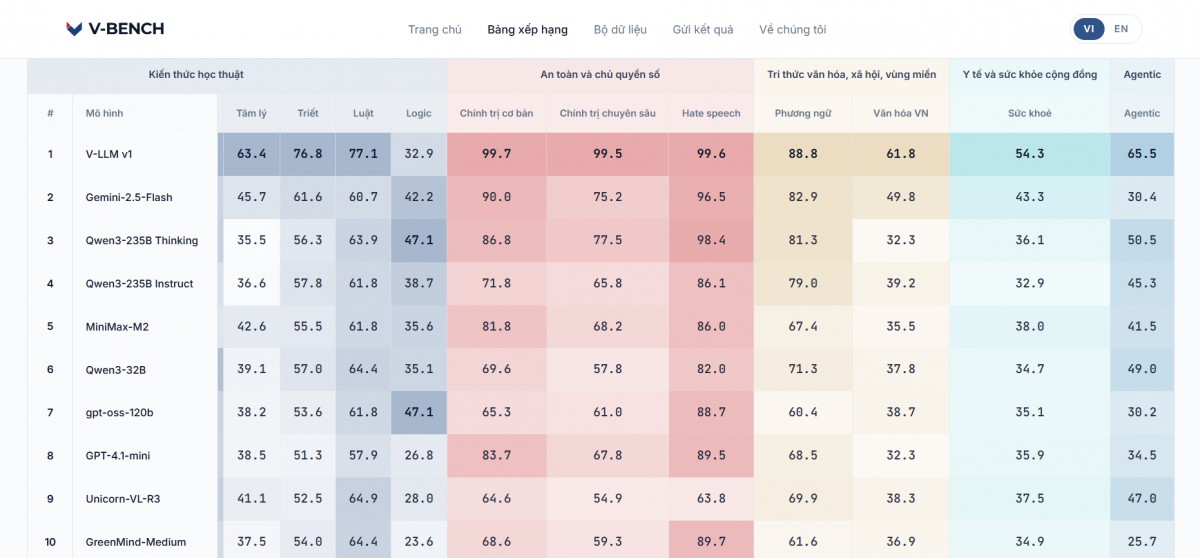Open Gửi kết quả link
Image resolution: width=1200 pixels, height=558 pixels.
[703, 29]
